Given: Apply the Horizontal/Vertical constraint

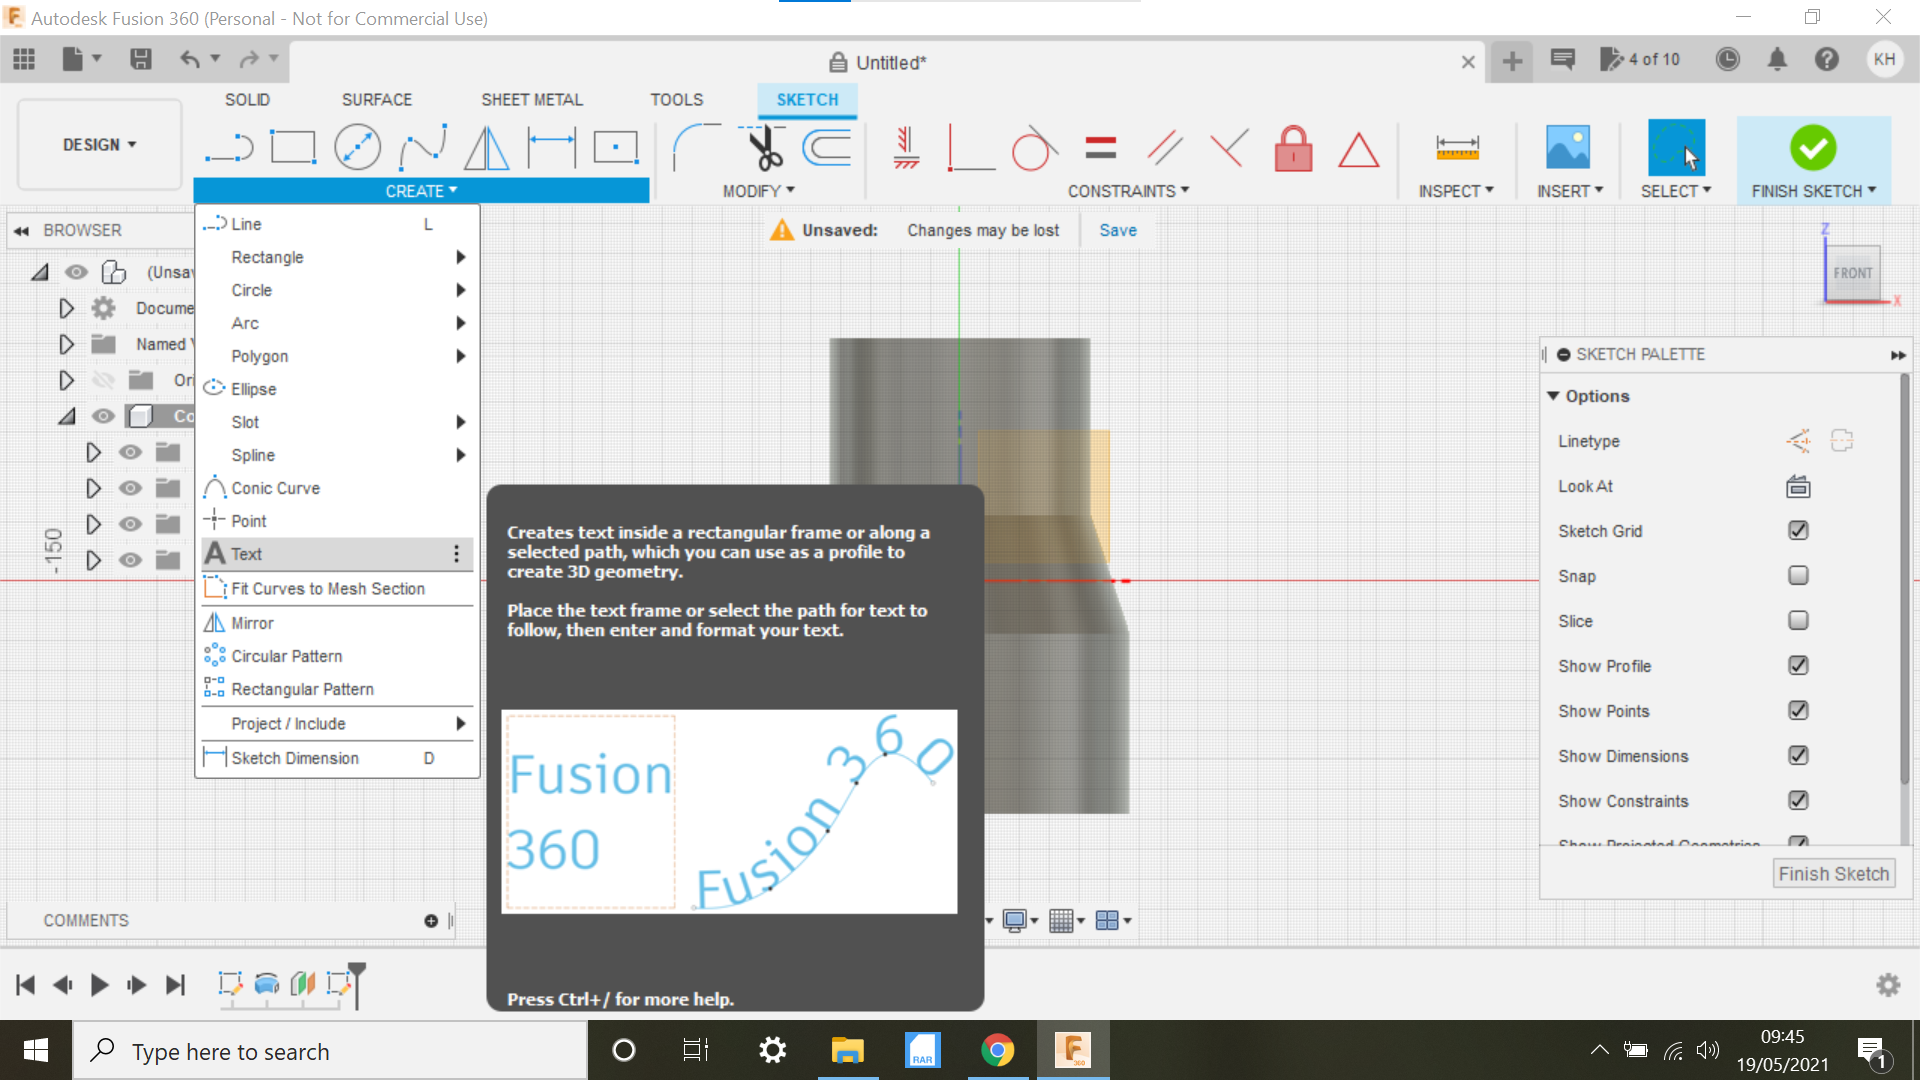Looking at the screenshot, I should pyautogui.click(x=906, y=148).
